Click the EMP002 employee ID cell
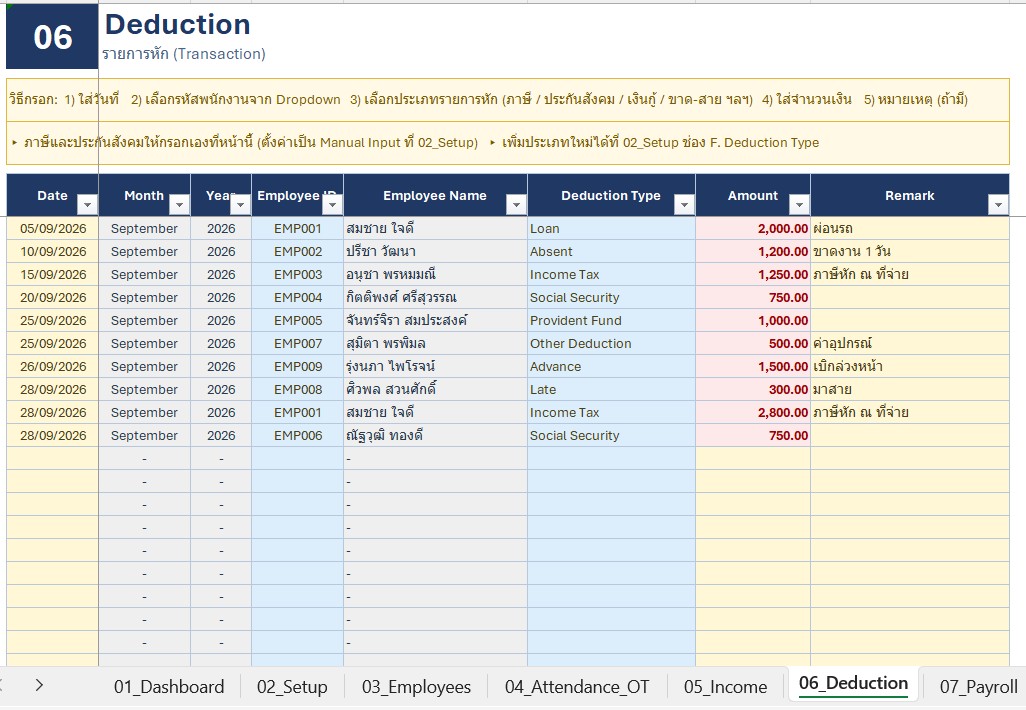Image resolution: width=1026 pixels, height=710 pixels. [298, 251]
